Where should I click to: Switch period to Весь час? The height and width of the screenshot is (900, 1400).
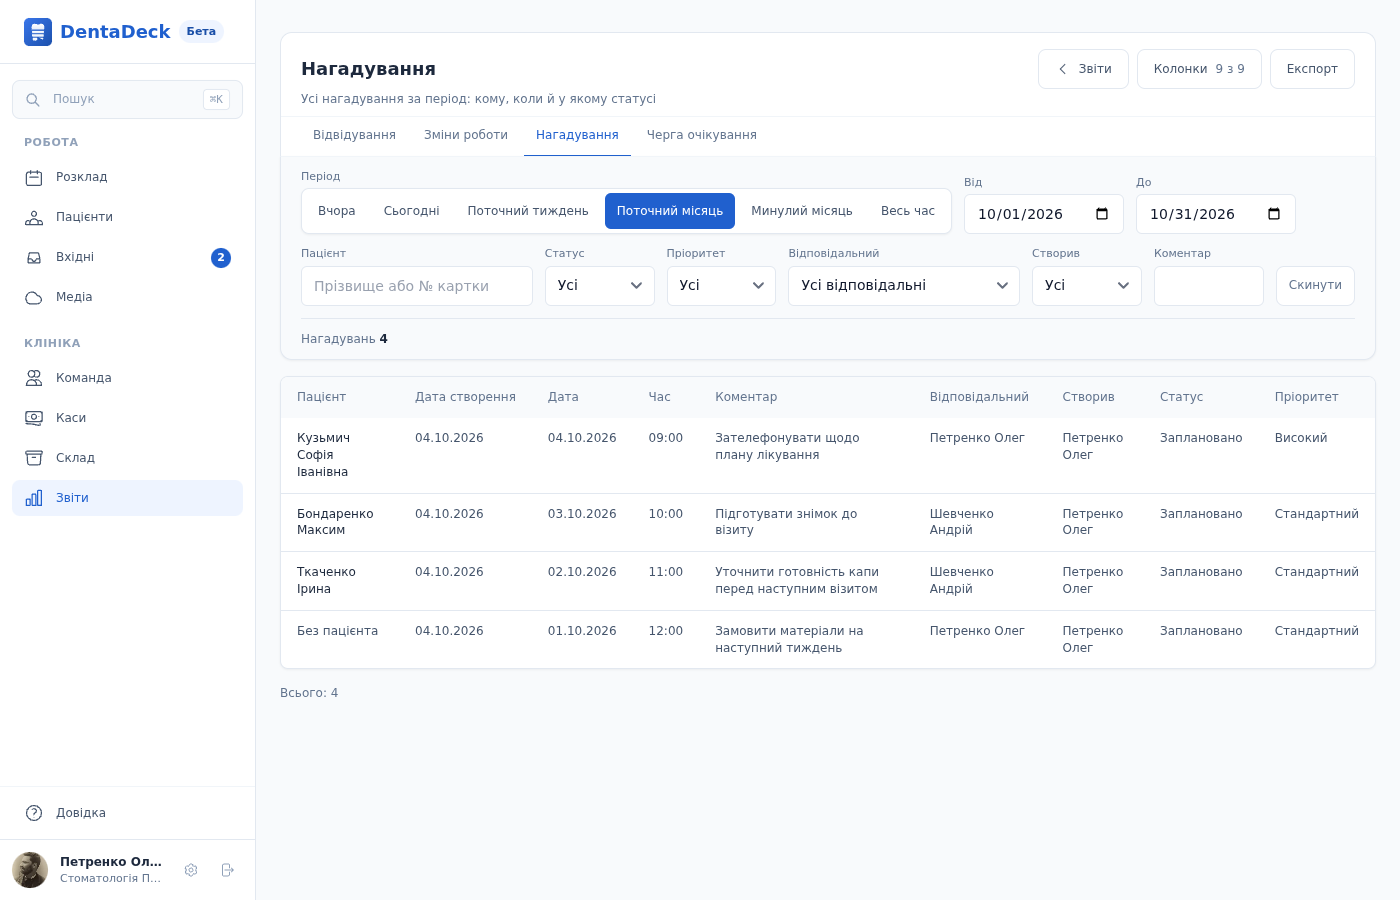coord(908,211)
